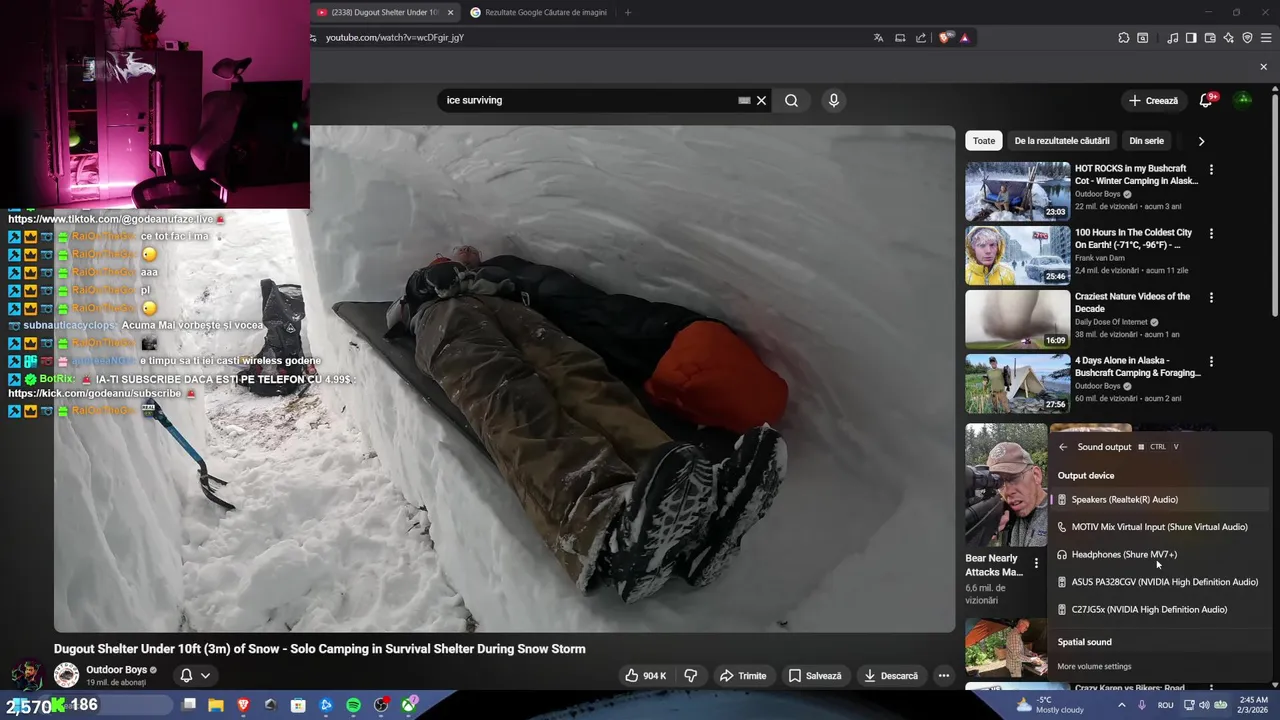Screen dimensions: 1280x720
Task: Open more video actions three-dot menu
Action: 943,676
